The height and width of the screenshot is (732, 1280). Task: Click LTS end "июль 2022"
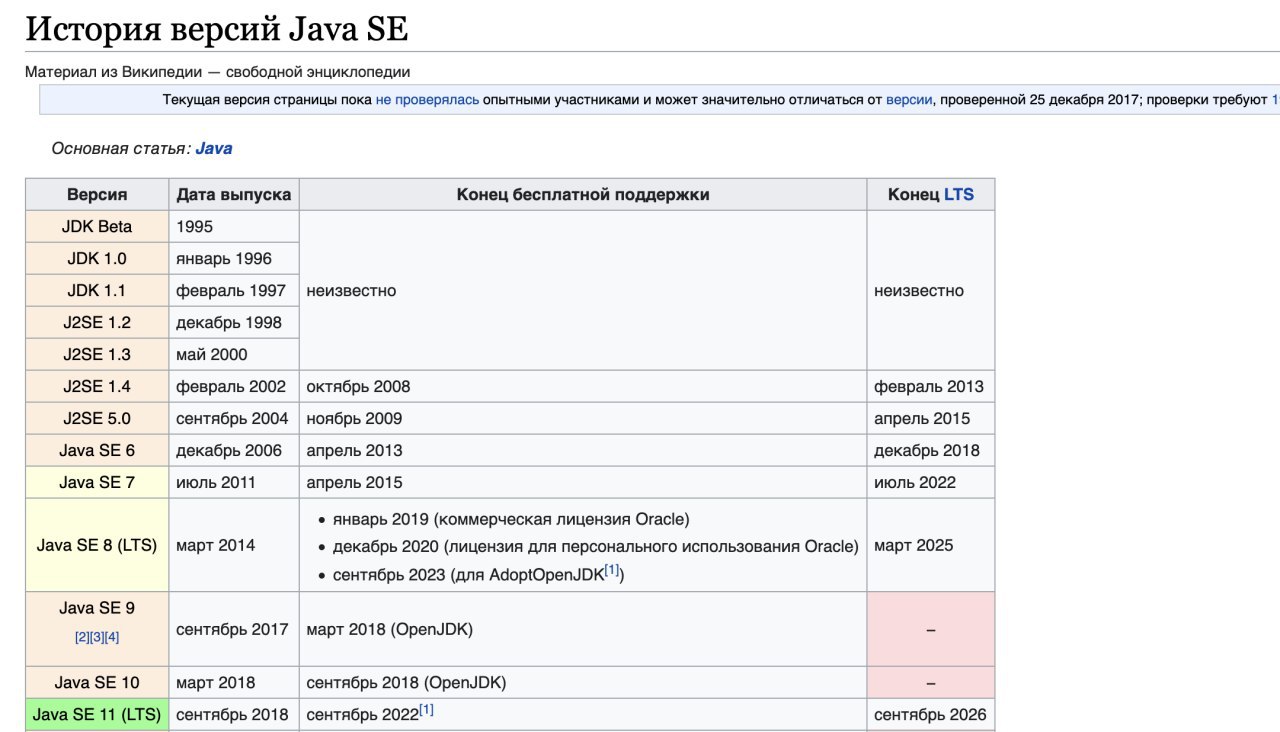click(x=915, y=482)
